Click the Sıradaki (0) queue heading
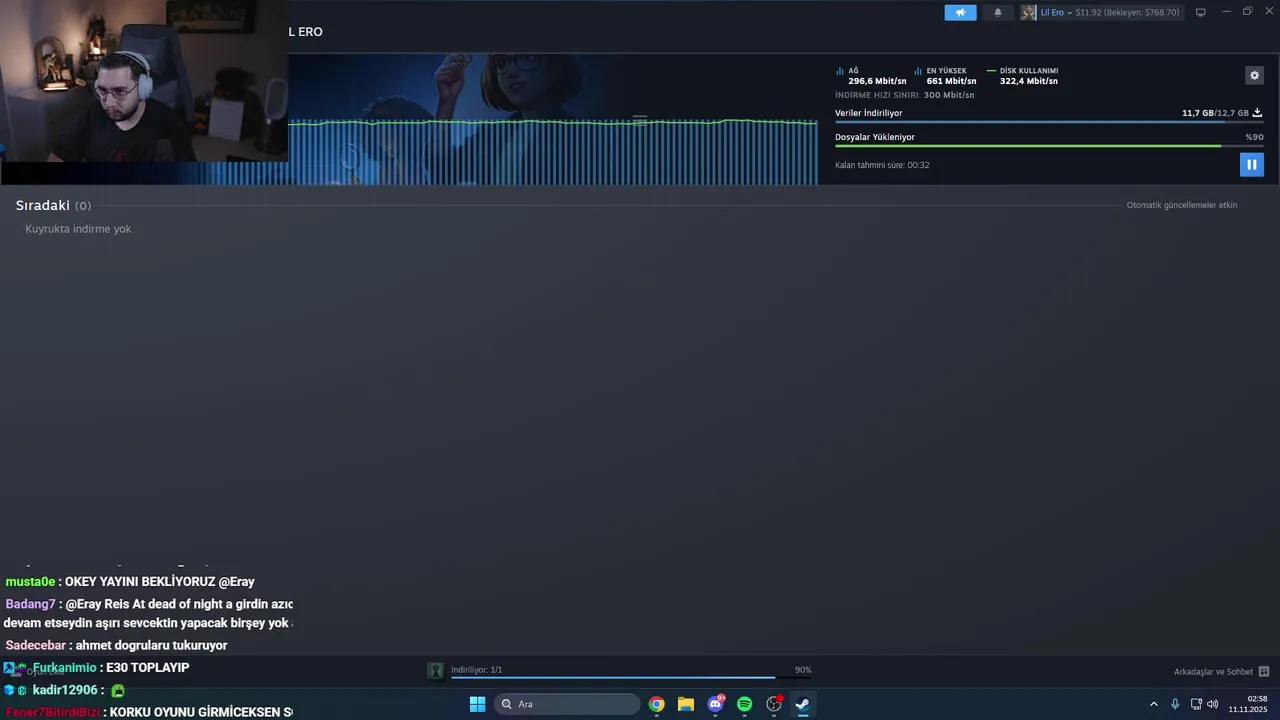This screenshot has width=1280, height=720. (x=53, y=205)
